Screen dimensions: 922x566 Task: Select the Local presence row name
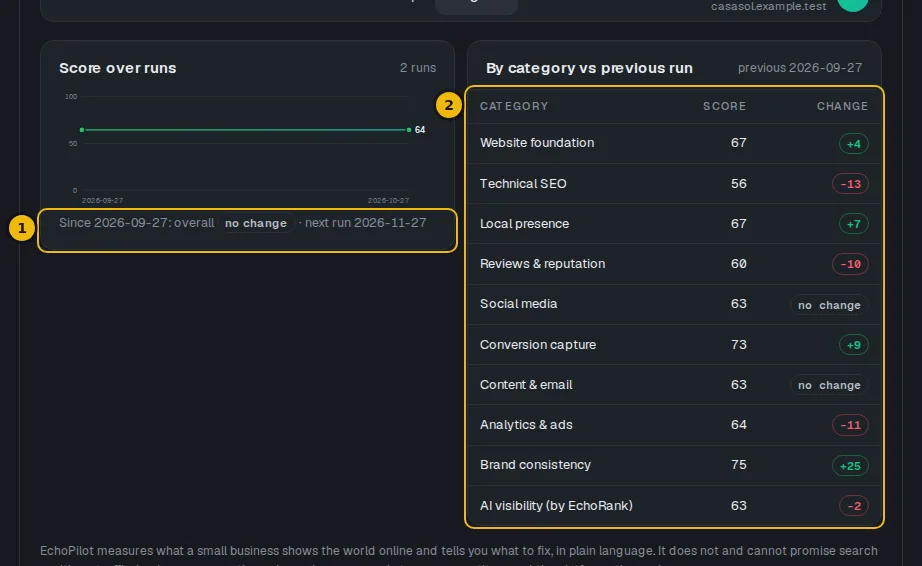(x=525, y=224)
